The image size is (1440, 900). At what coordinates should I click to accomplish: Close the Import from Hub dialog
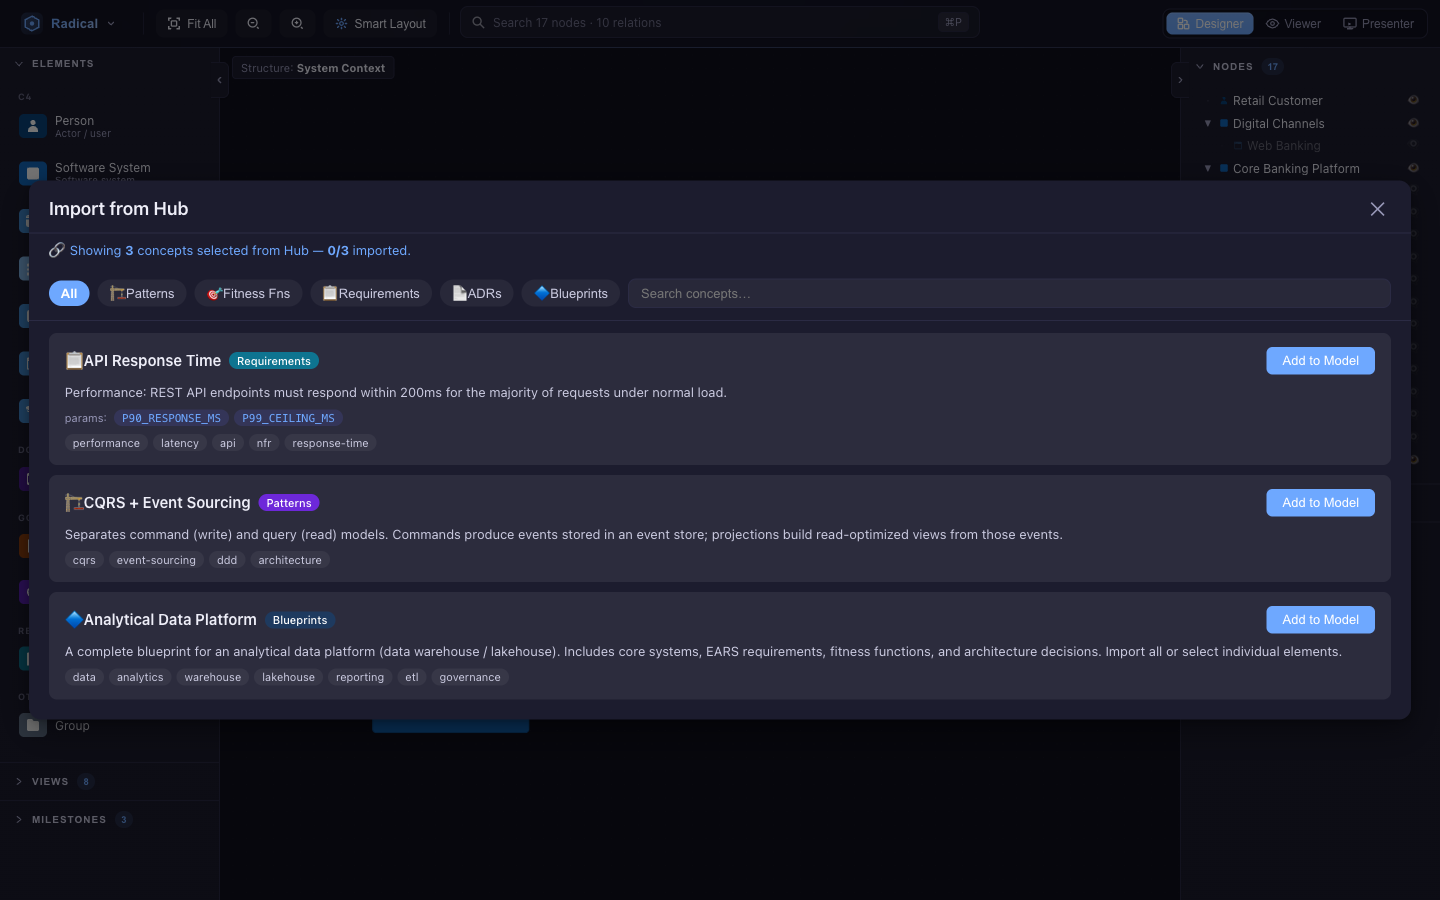tap(1377, 209)
